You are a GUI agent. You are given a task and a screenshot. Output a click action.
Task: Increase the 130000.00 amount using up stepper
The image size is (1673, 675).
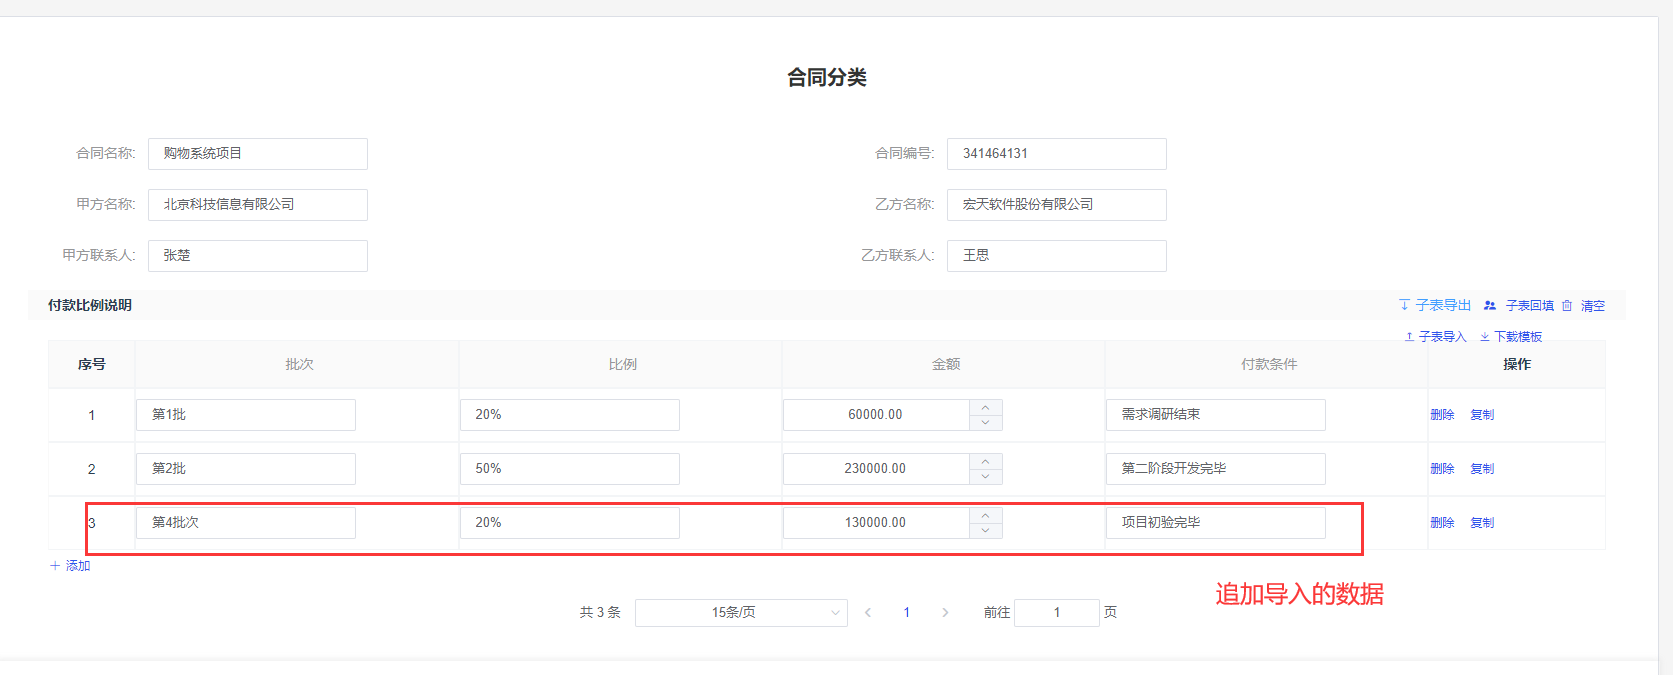985,515
